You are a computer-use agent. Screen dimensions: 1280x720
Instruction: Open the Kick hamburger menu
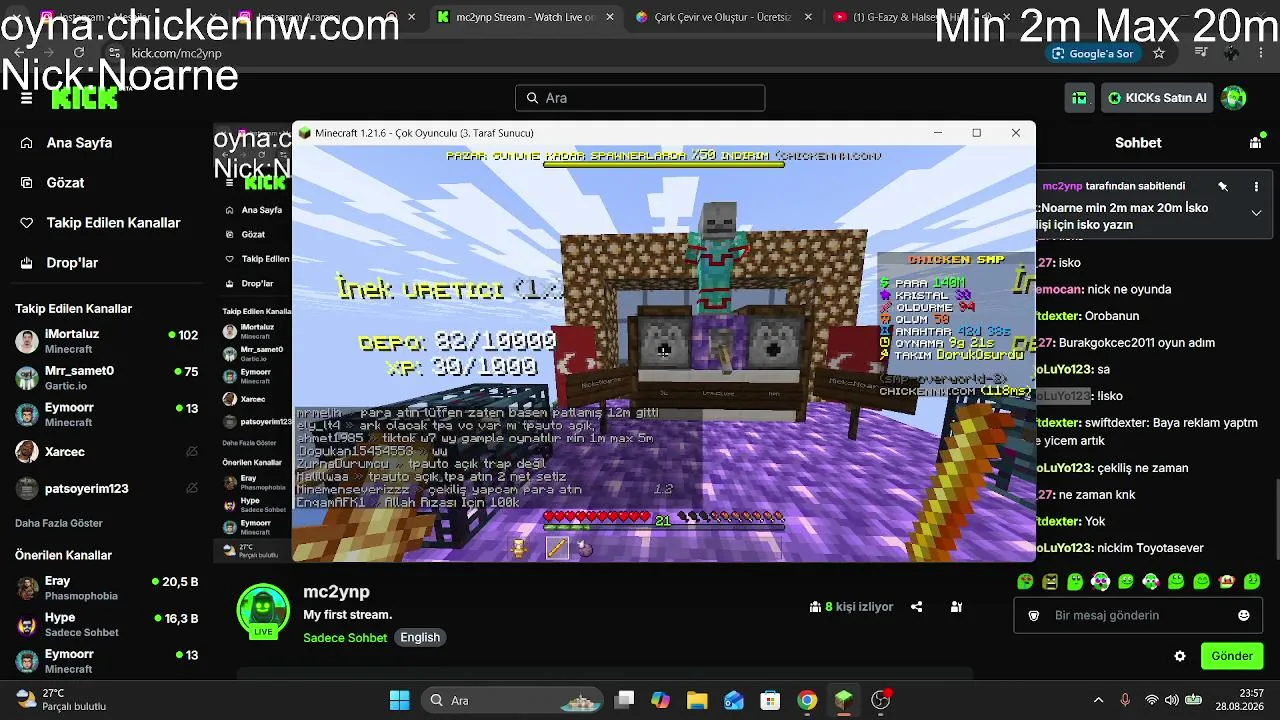(27, 98)
